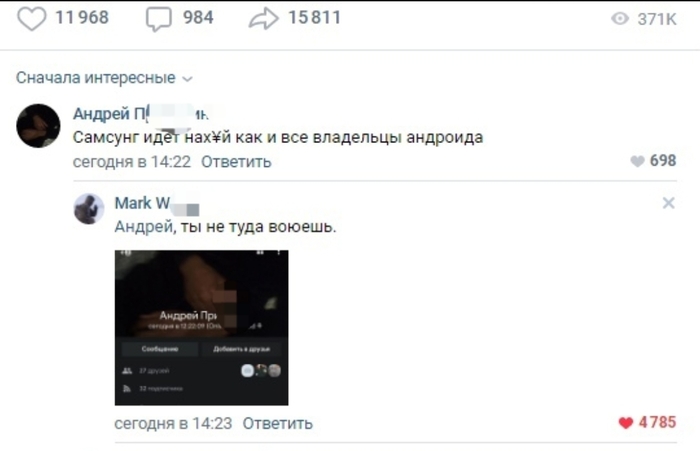Open comments via speech bubble icon

click(x=158, y=19)
